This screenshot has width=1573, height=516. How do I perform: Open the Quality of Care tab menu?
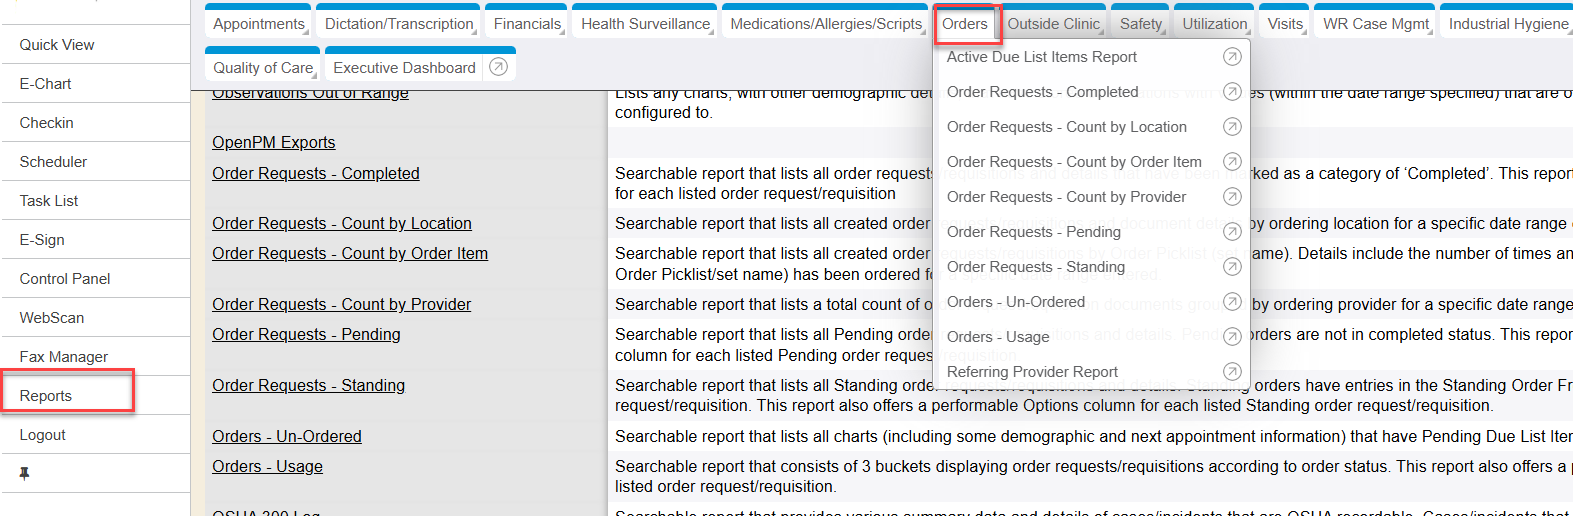point(263,68)
